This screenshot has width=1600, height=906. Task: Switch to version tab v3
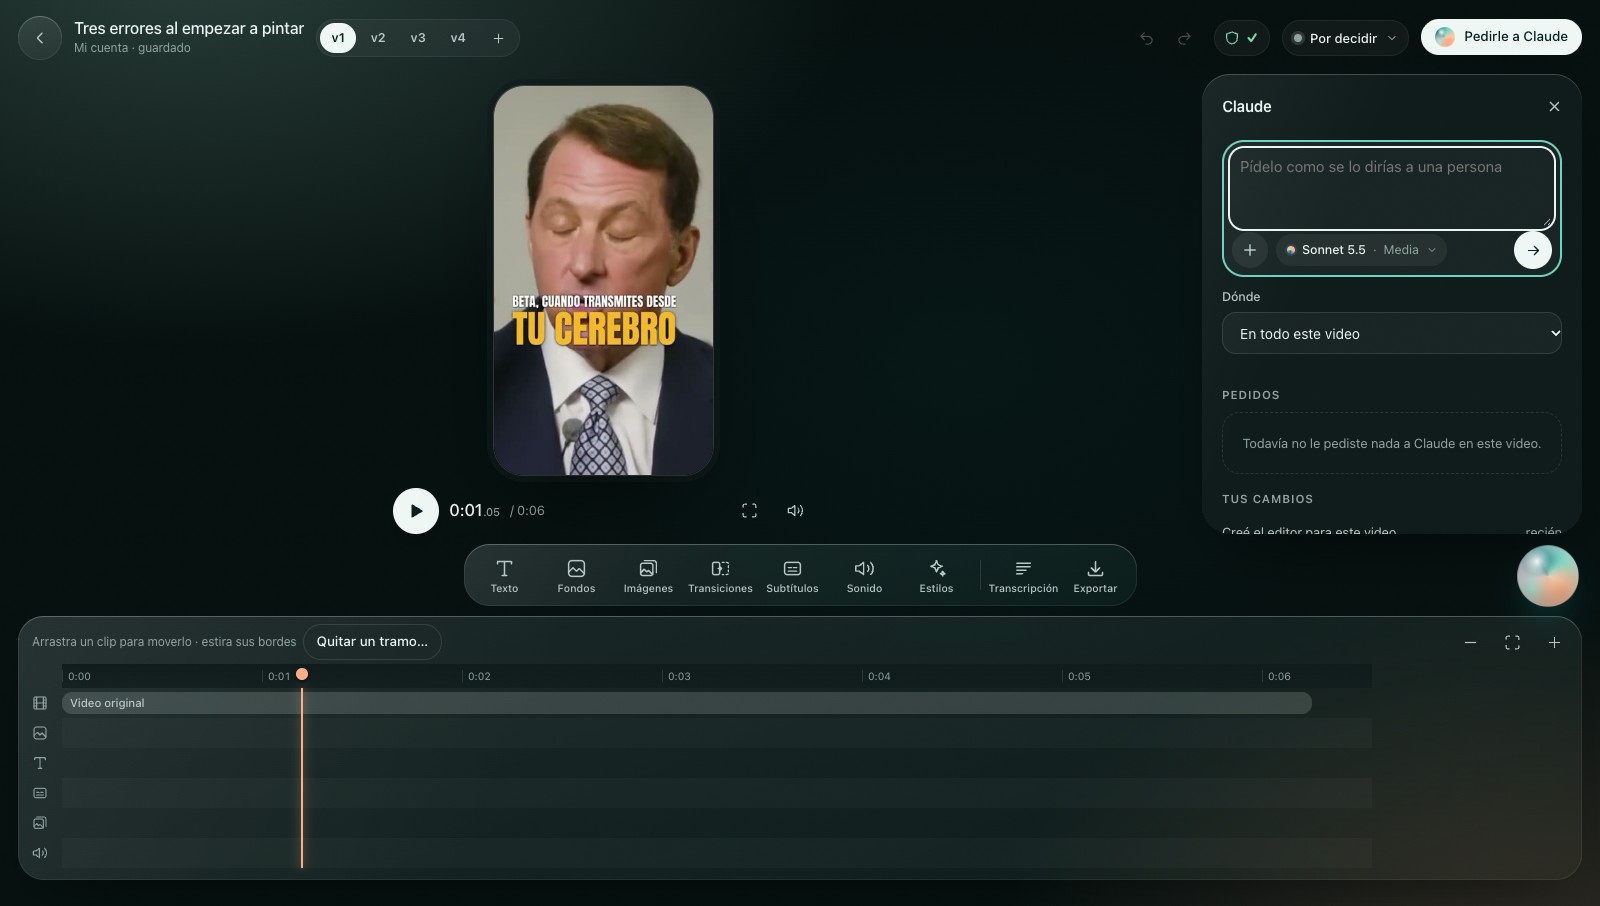point(418,38)
